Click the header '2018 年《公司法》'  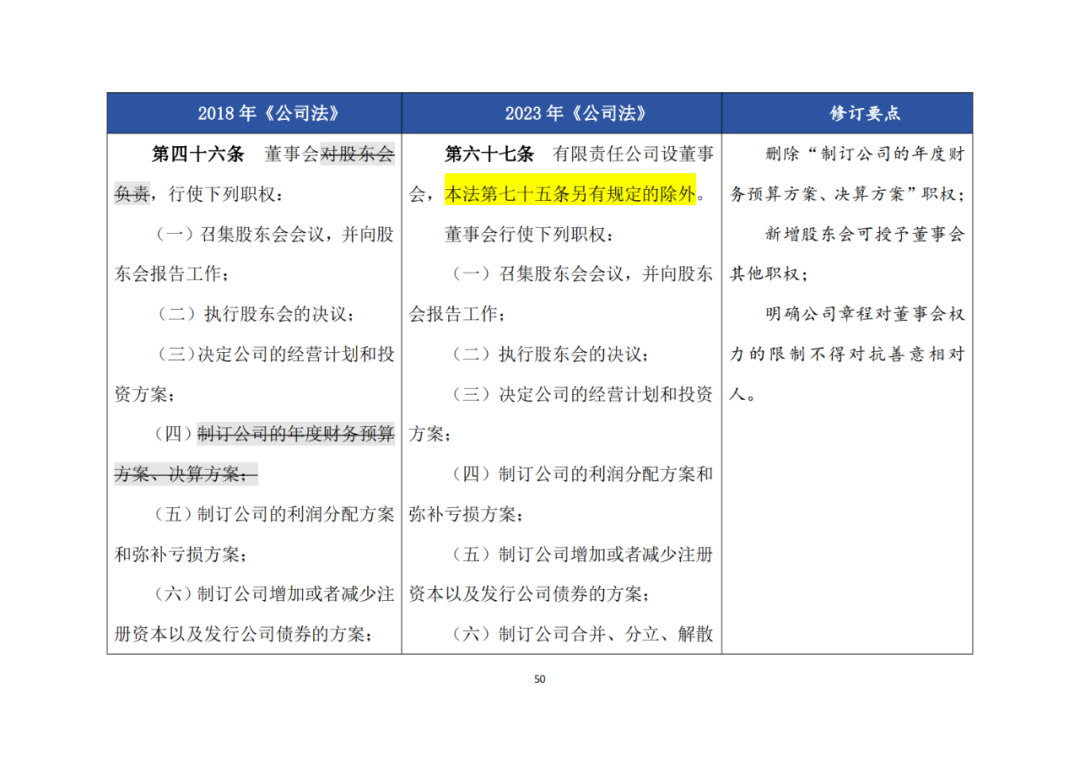click(x=268, y=113)
